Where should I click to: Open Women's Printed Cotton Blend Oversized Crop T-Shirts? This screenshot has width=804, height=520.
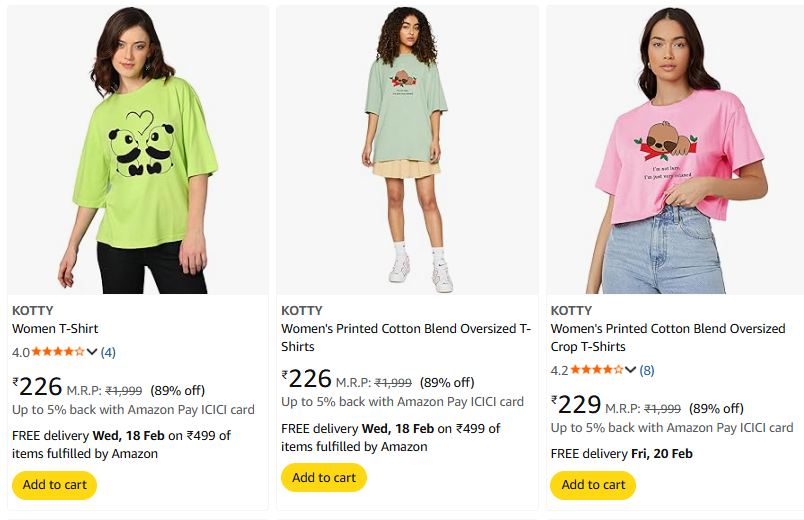click(x=668, y=337)
